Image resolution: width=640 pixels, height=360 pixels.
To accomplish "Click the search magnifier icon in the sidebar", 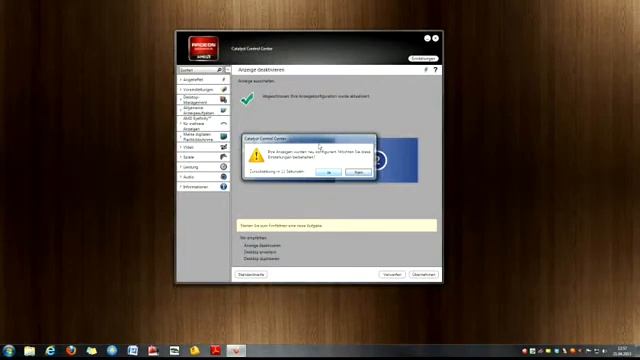I will point(219,70).
